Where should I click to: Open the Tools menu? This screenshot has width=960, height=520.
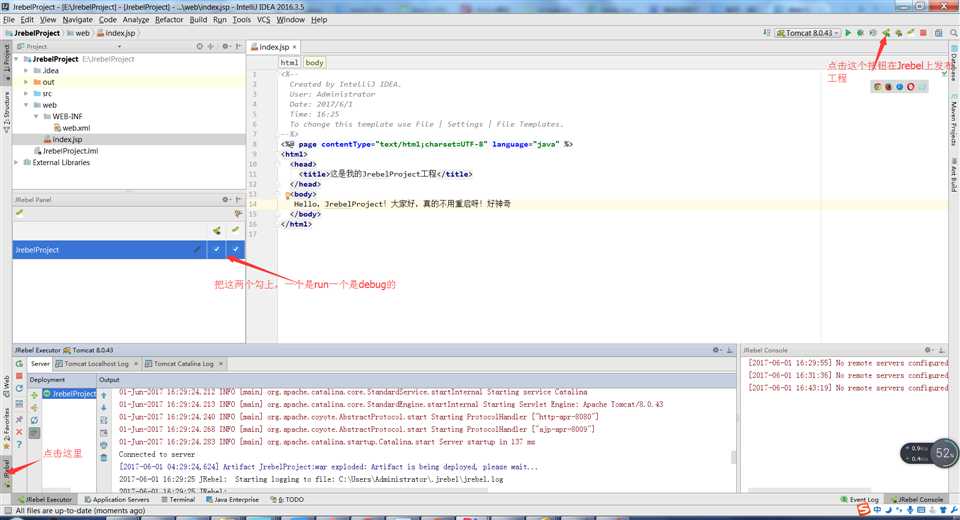[241, 20]
